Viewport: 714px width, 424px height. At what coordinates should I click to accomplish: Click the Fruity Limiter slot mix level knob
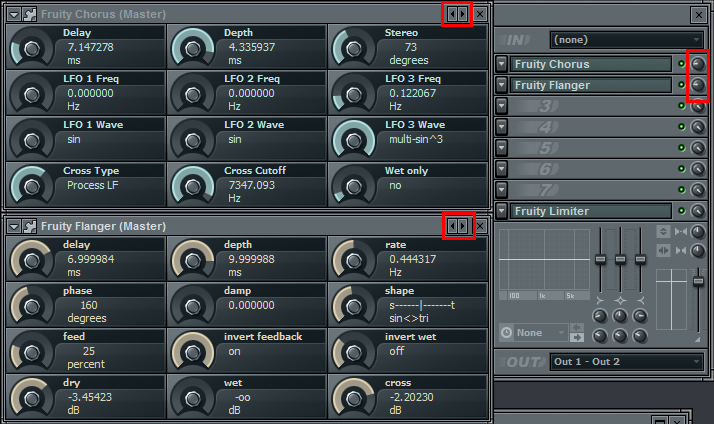(698, 211)
